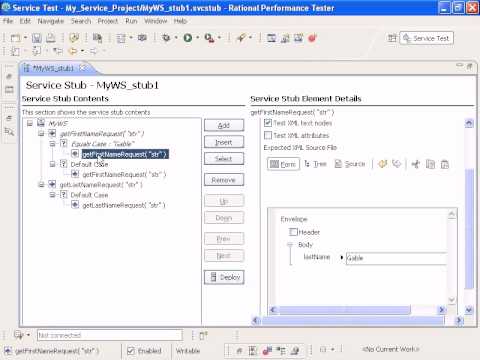
Task: Click the red record icon in toolbar
Action: click(x=312, y=38)
